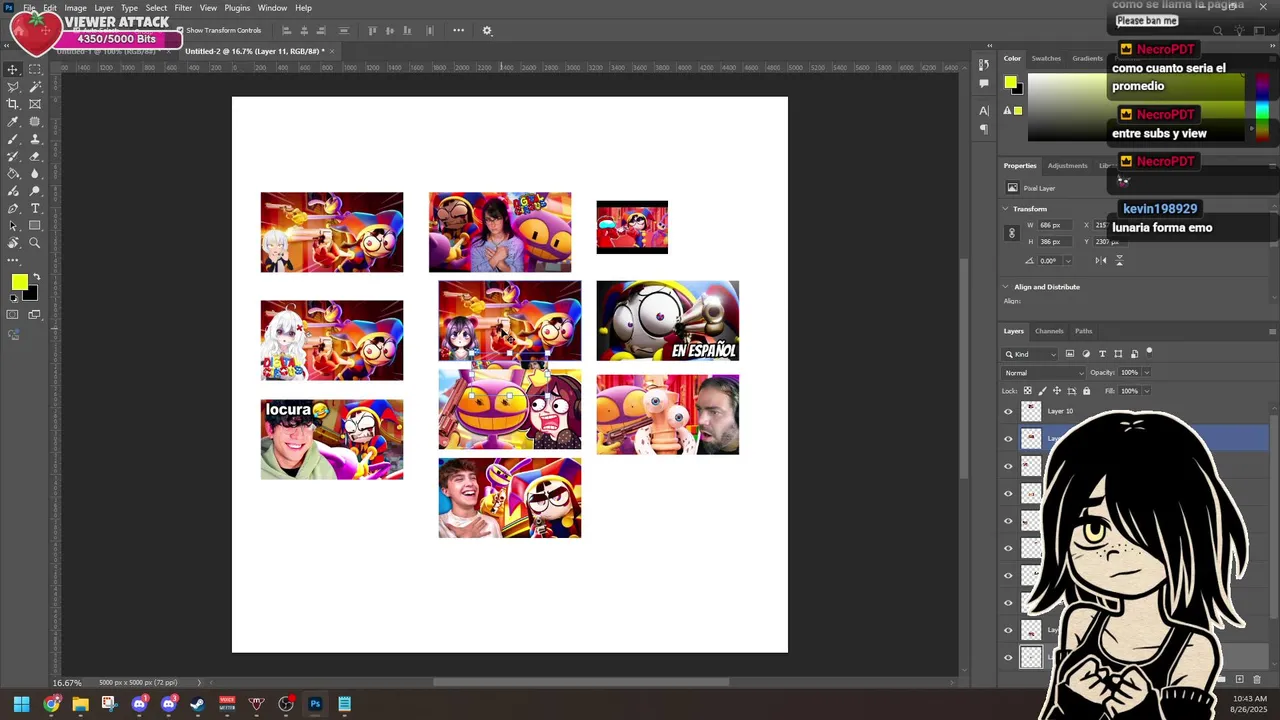The height and width of the screenshot is (720, 1280).
Task: Filter for pixel layers icon
Action: [x=1070, y=354]
